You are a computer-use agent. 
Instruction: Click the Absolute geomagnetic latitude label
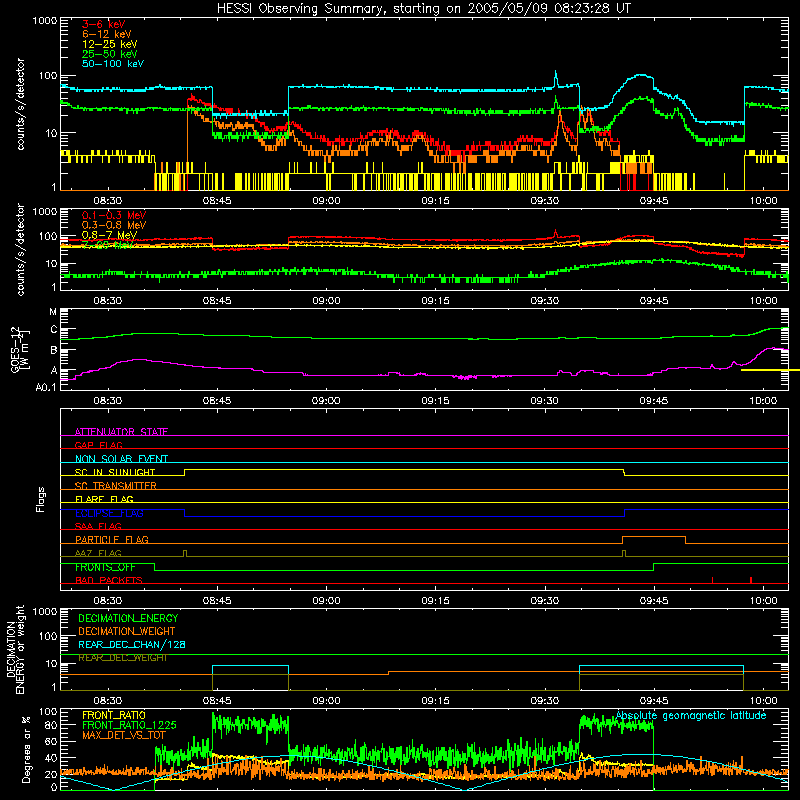(x=691, y=715)
